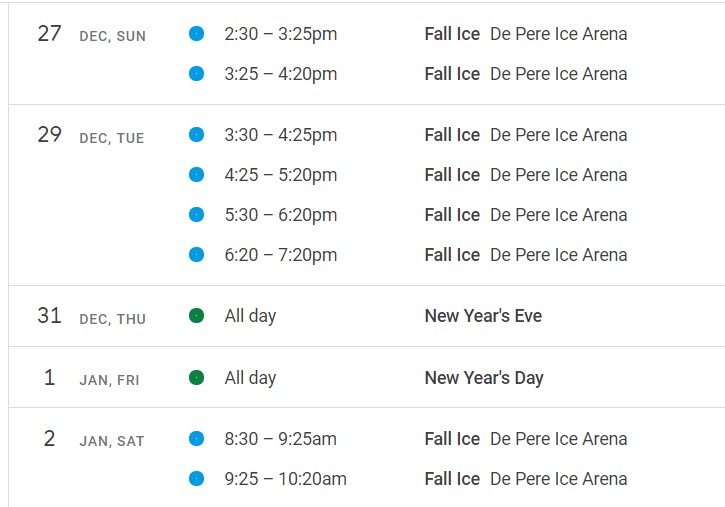Screen dimensions: 725x507
Task: Open Fall Ice event at 4:25 – 5:20pm
Action: [x=526, y=175]
